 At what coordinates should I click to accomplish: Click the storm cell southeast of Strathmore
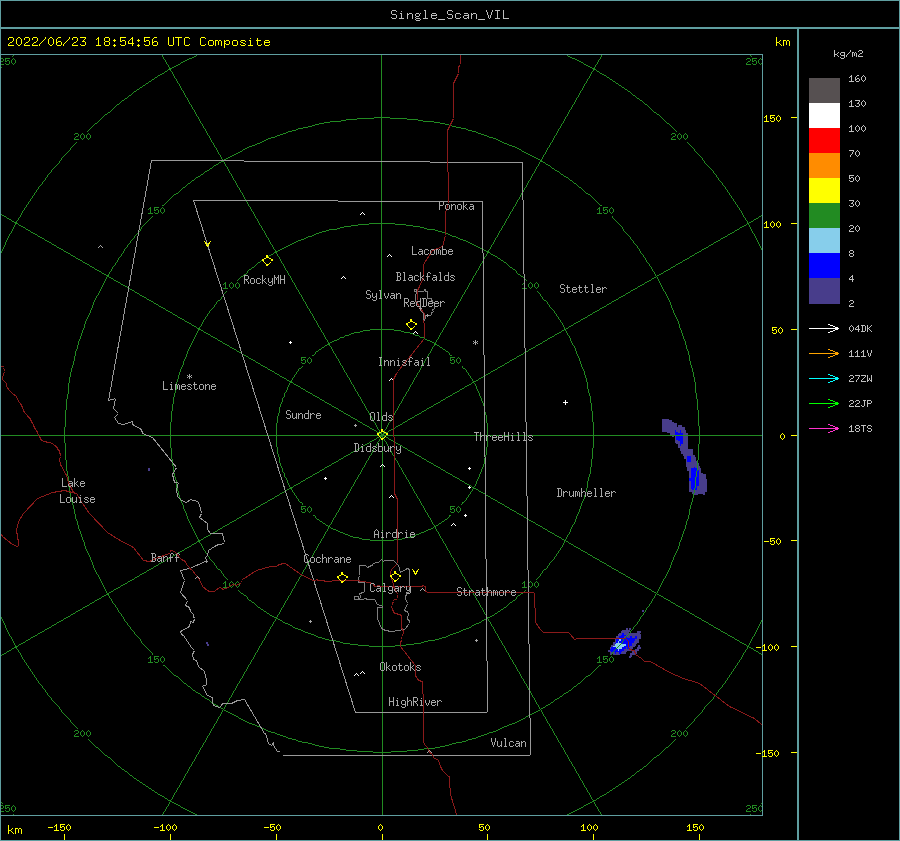click(624, 642)
